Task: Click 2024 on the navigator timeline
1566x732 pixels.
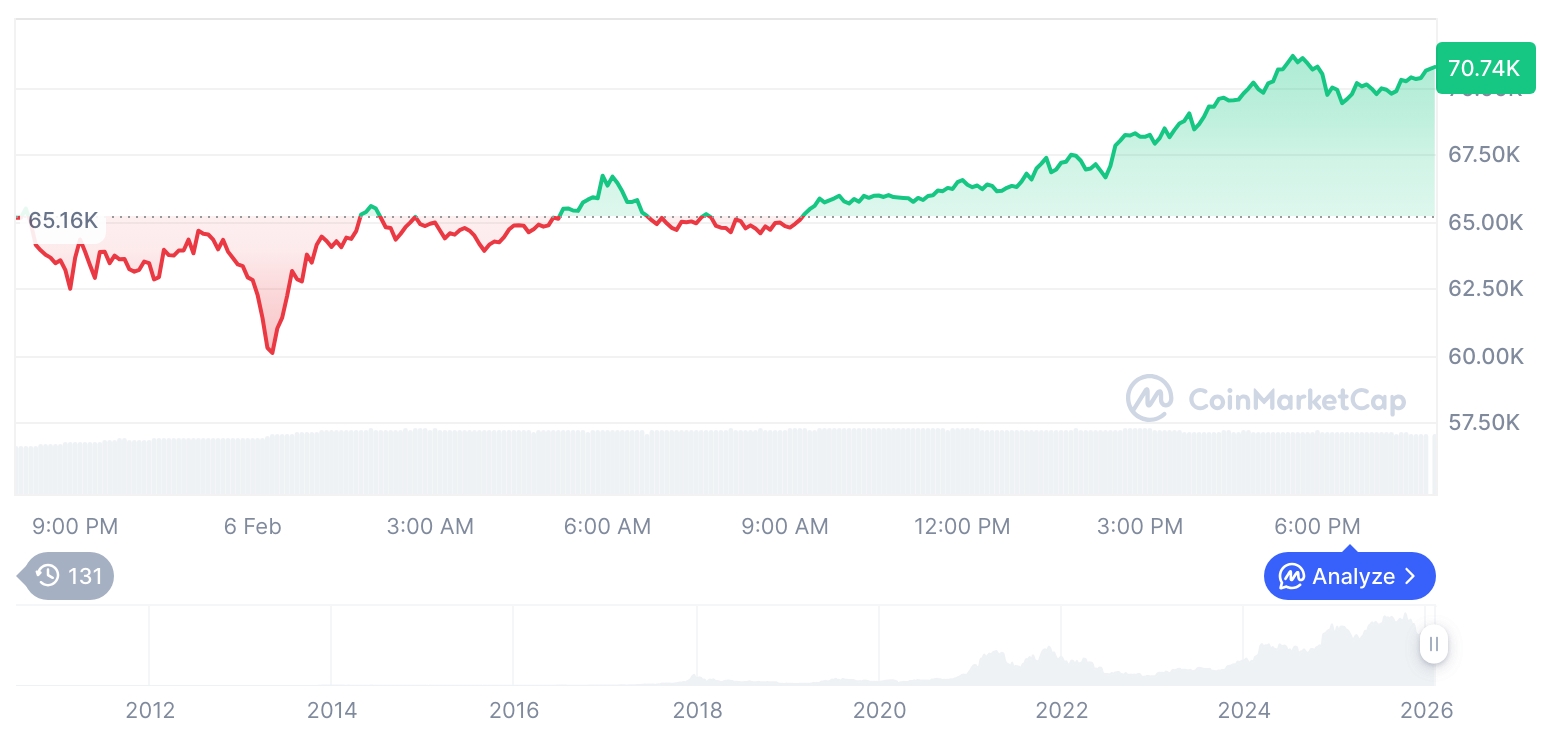Action: 1244,710
